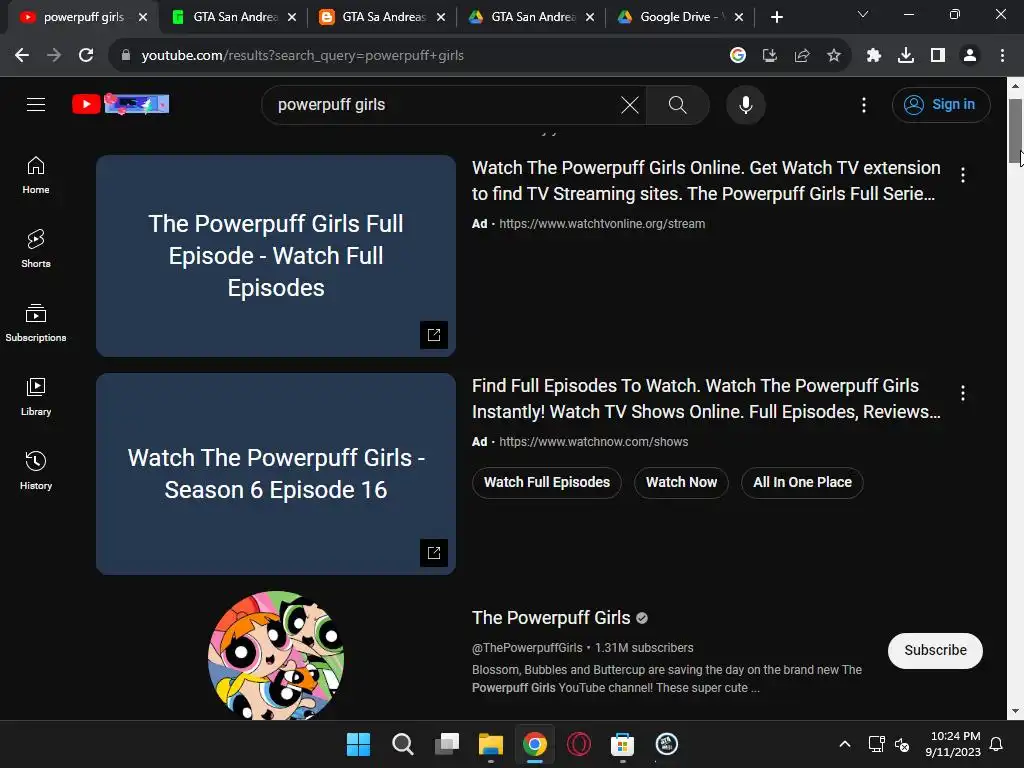Open the tab search dropdown chevron
Viewport: 1024px width, 768px height.
863,14
